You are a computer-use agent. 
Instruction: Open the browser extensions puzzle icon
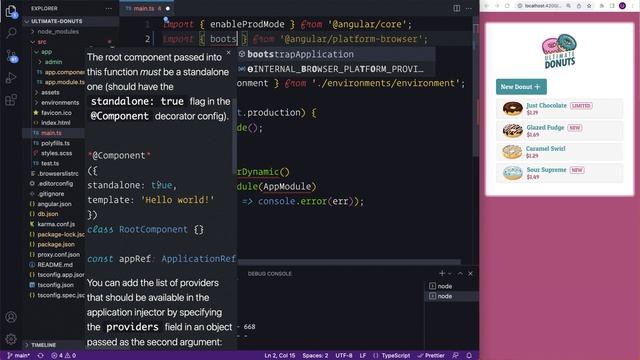[x=602, y=6]
